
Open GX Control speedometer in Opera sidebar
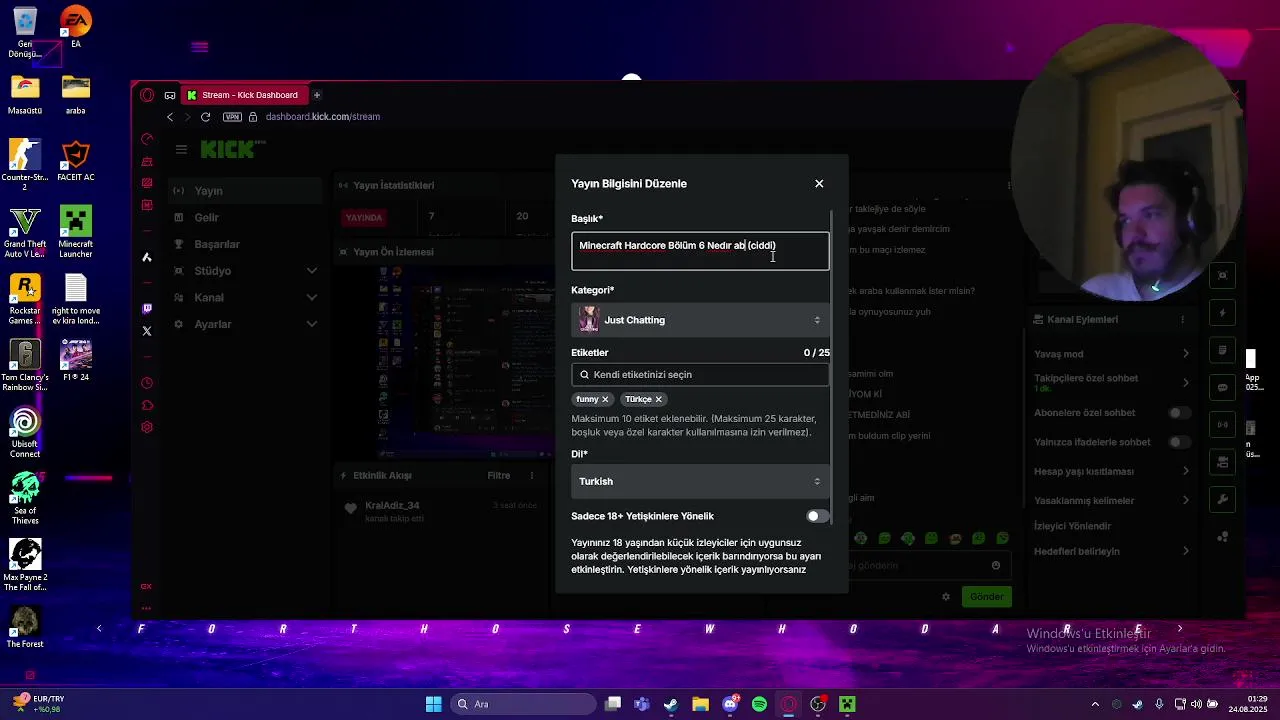(147, 139)
